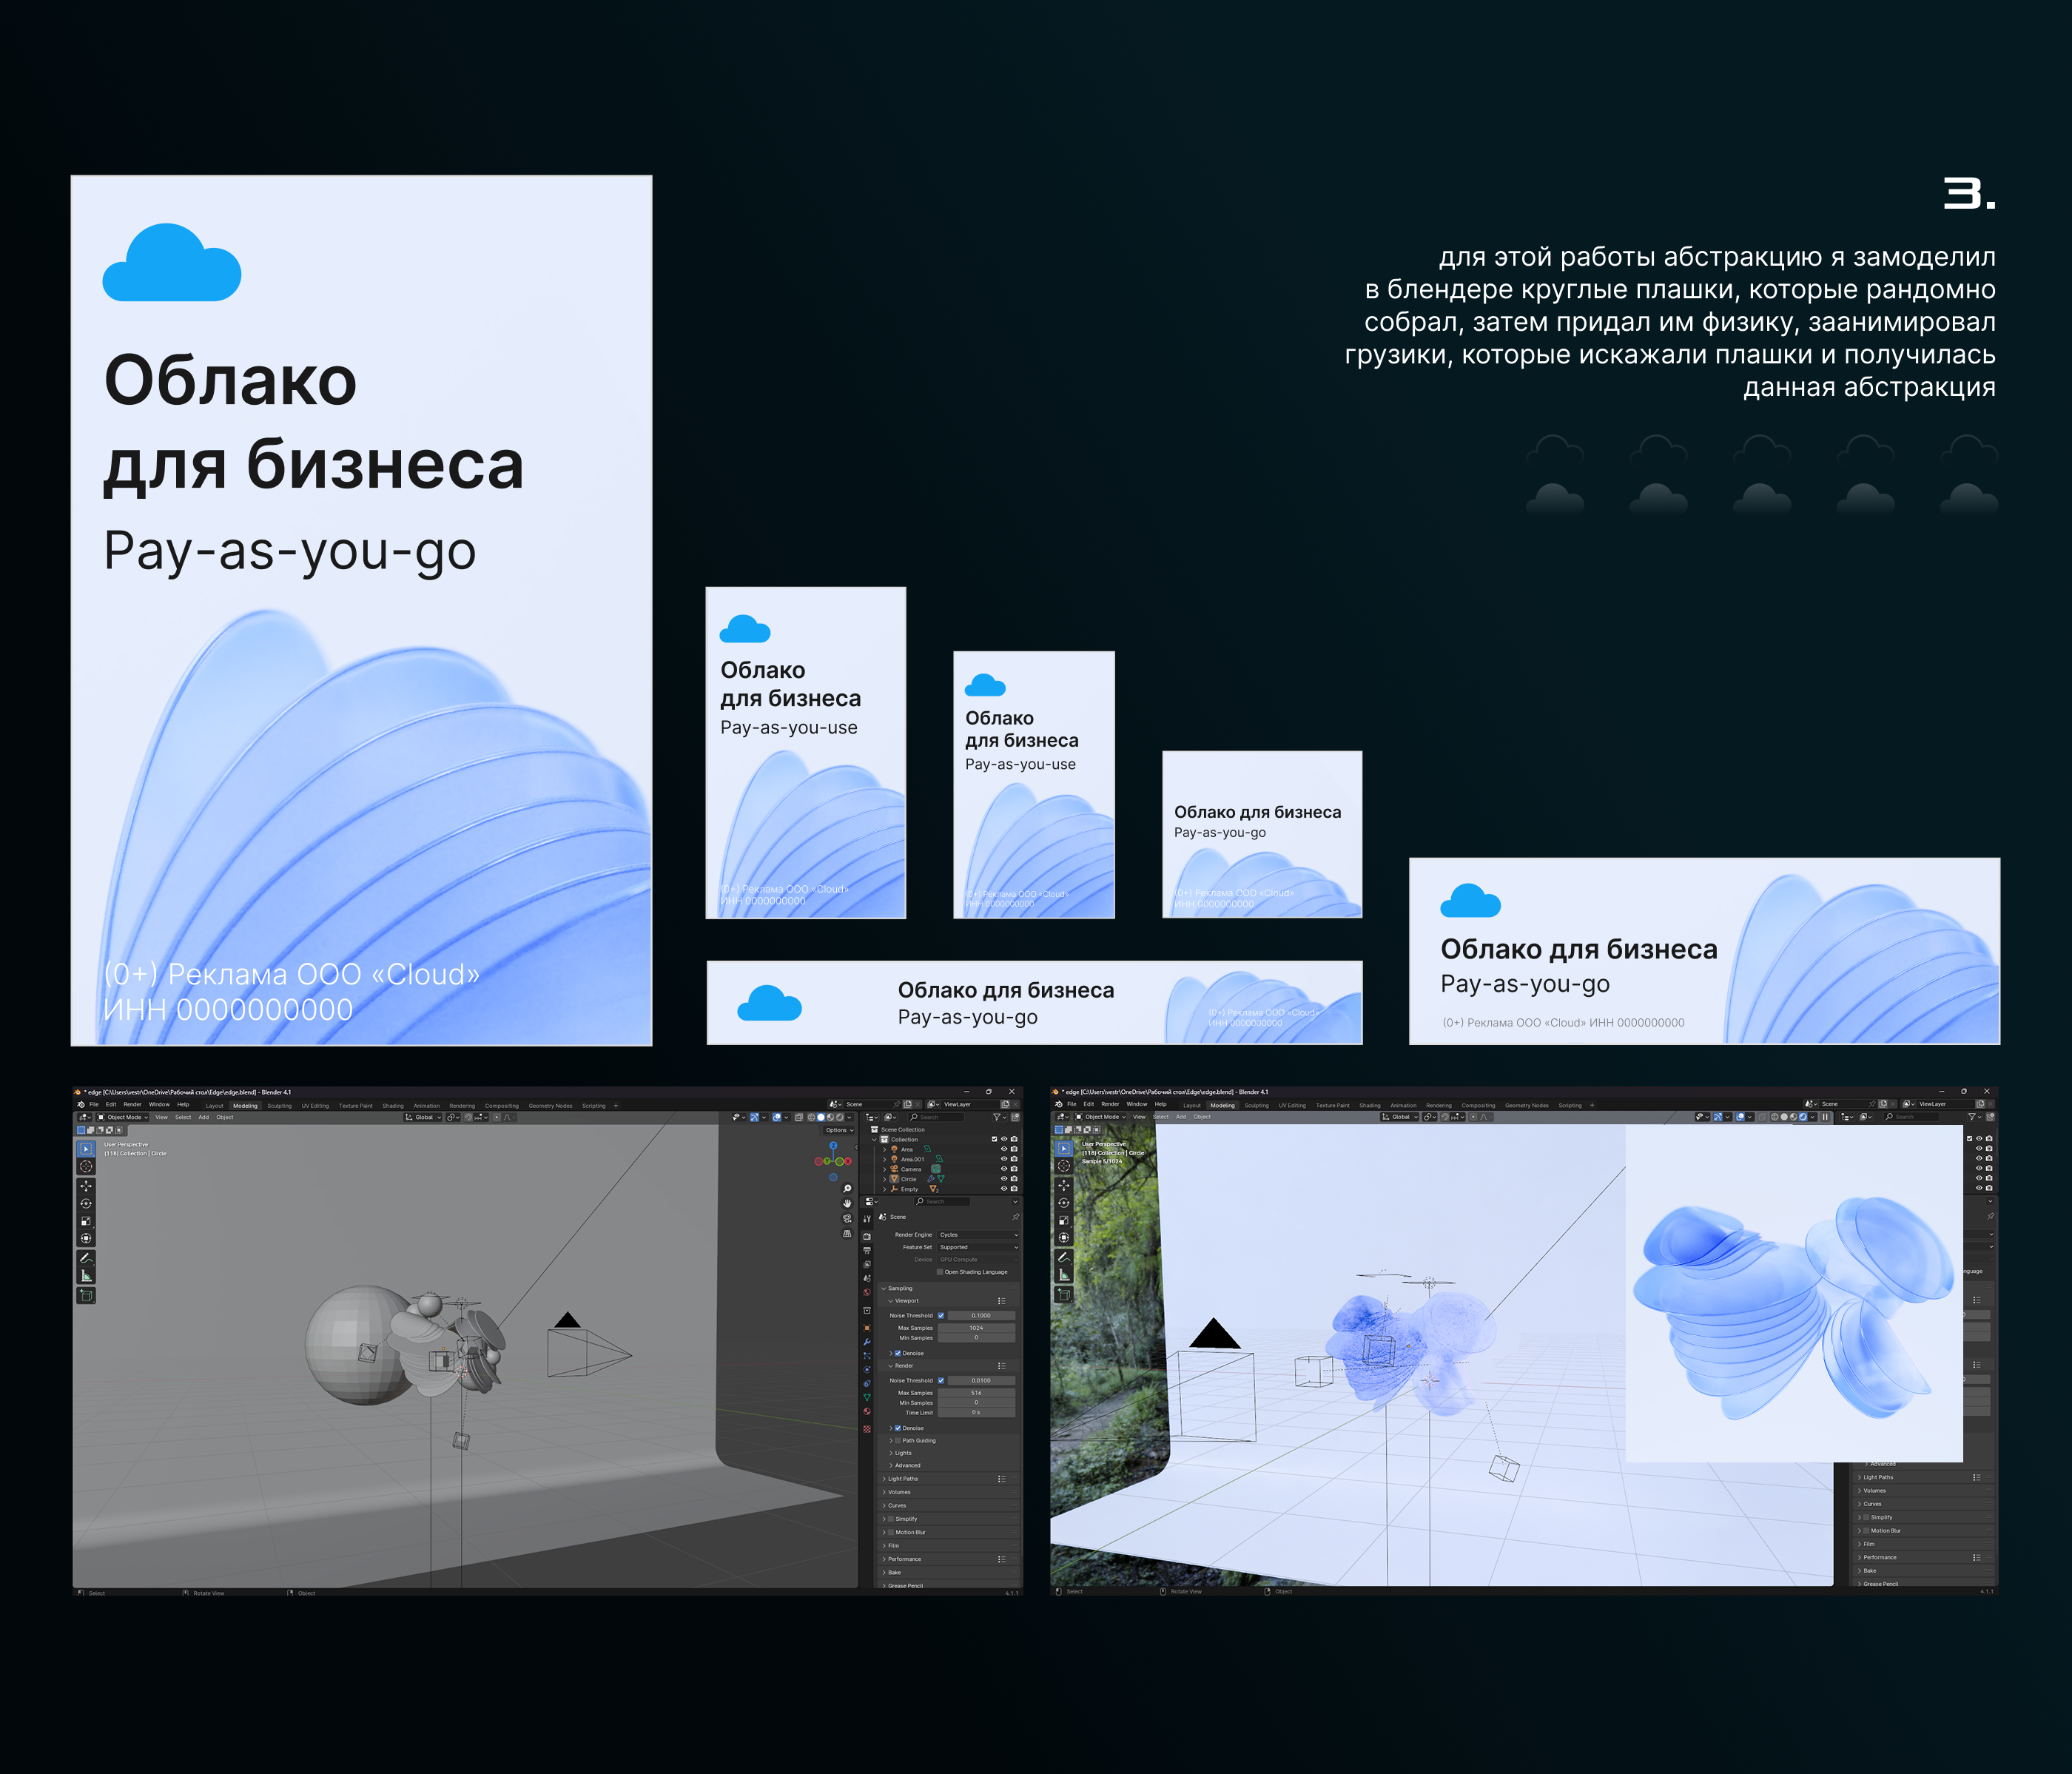Open Modifier wrench tab in left properties panel
The image size is (2072, 1774).
click(x=867, y=1342)
